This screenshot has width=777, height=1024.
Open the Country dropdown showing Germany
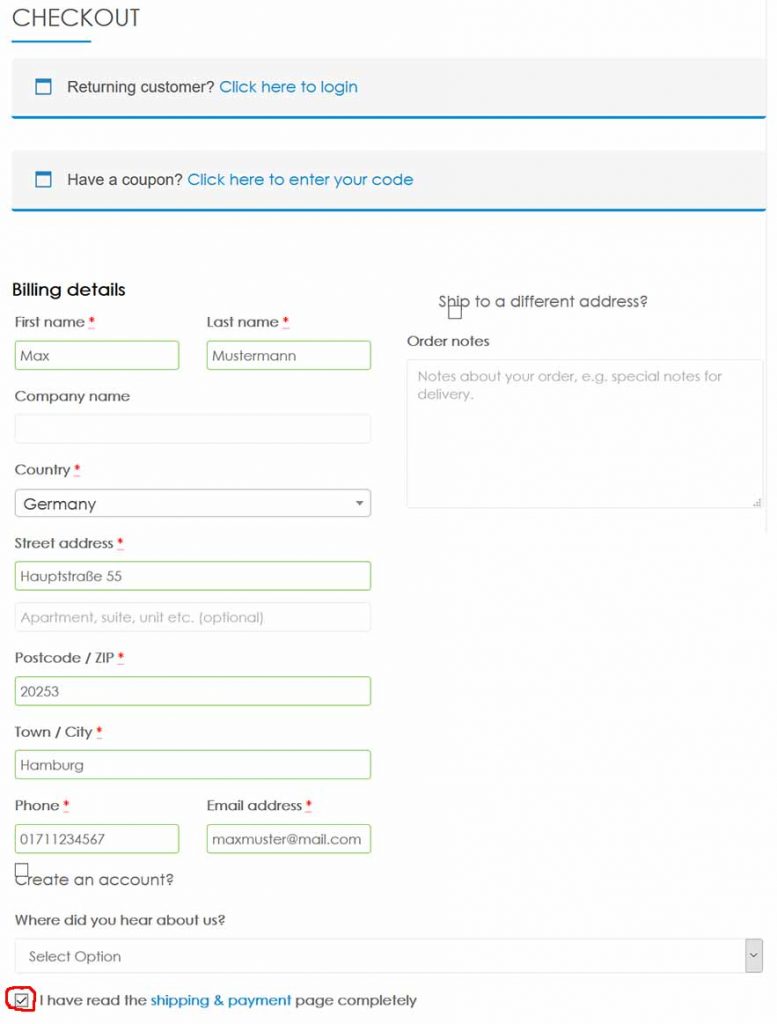point(193,504)
